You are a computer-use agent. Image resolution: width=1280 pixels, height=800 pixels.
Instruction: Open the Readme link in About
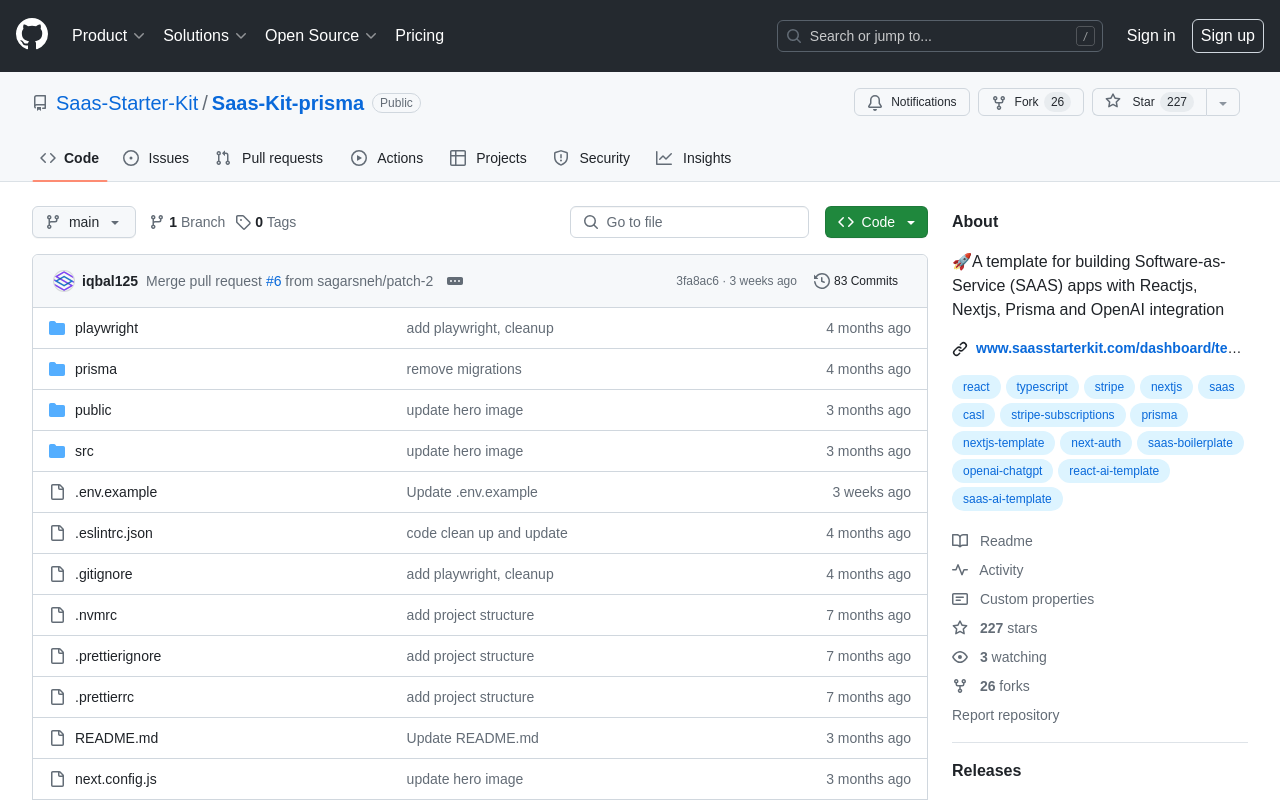point(1005,541)
